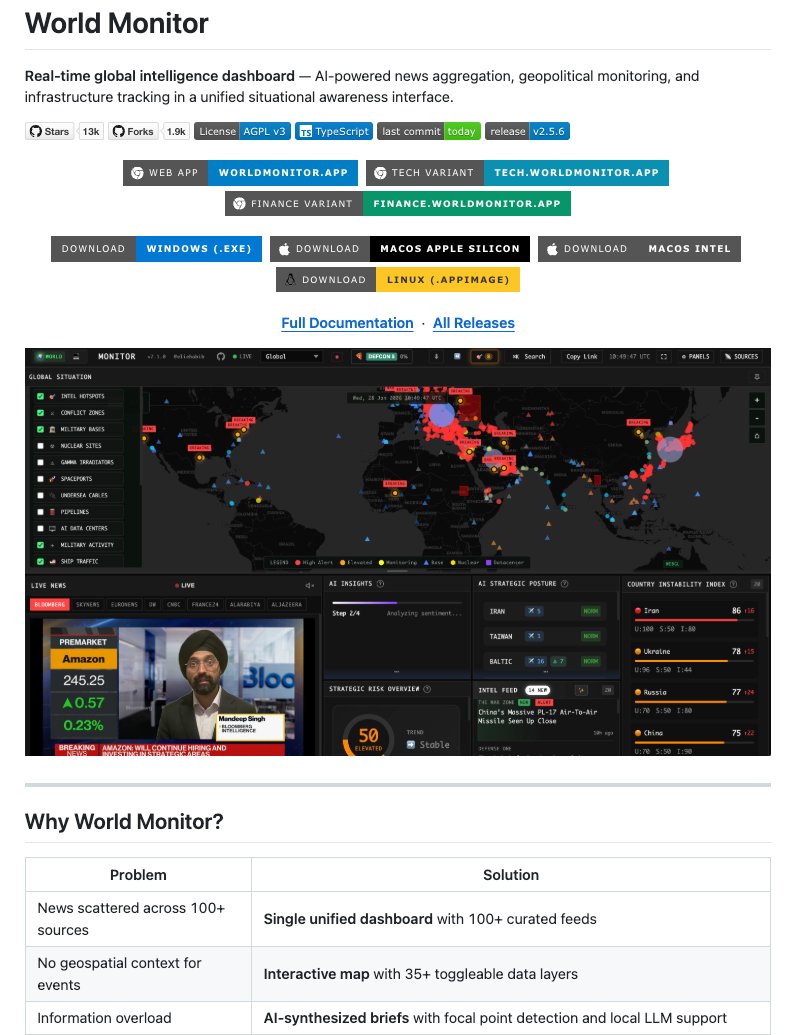Click the AI Insights help icon
This screenshot has width=789, height=1035.
coord(380,584)
